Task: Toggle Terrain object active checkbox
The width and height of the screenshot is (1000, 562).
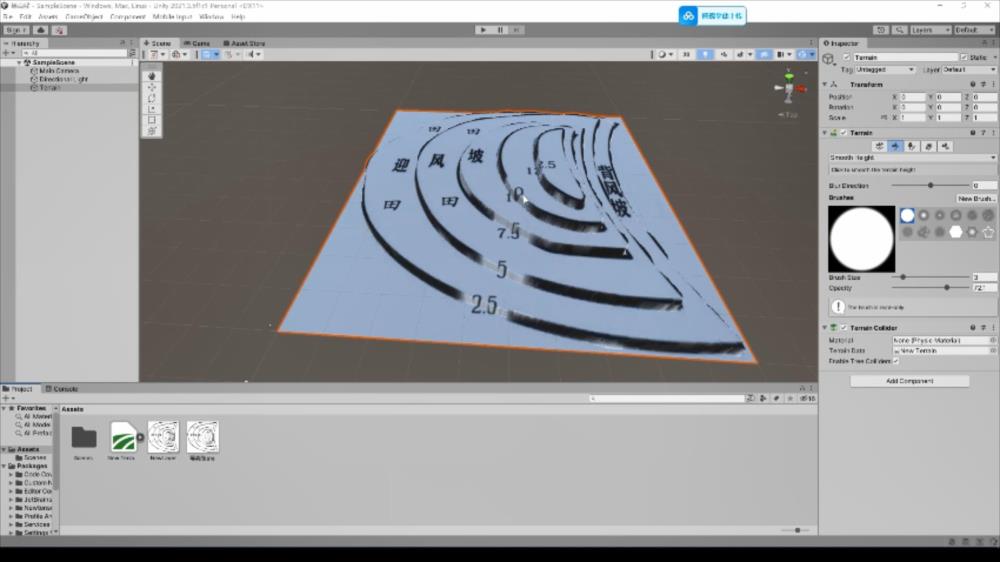Action: pos(846,57)
